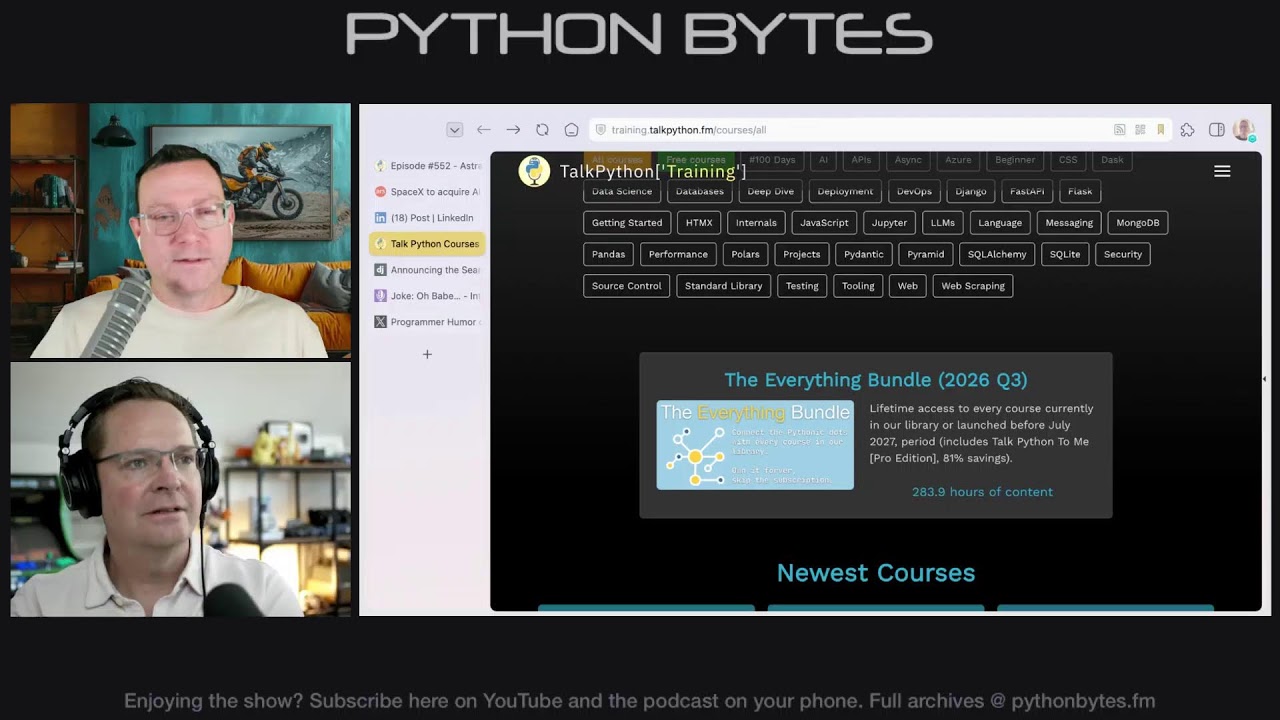Switch to the Programmer Humor tab
This screenshot has height=720, width=1280.
[x=427, y=322]
